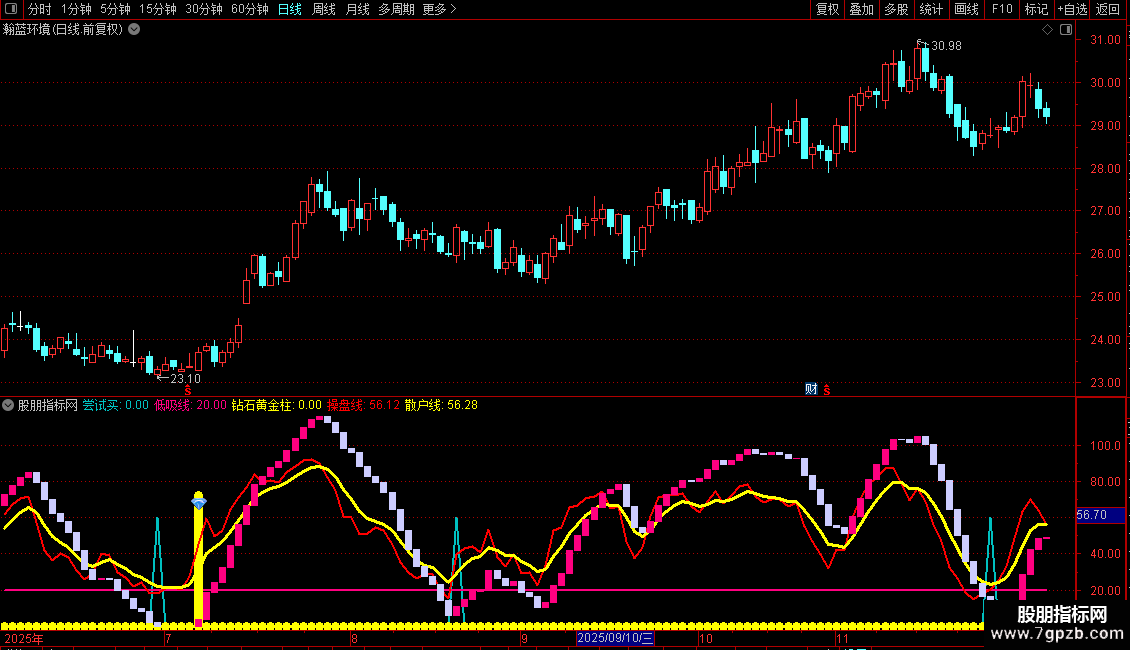Expand the 股朋指标网 indicator dropdown
This screenshot has height=650, width=1130.
pos(8,406)
